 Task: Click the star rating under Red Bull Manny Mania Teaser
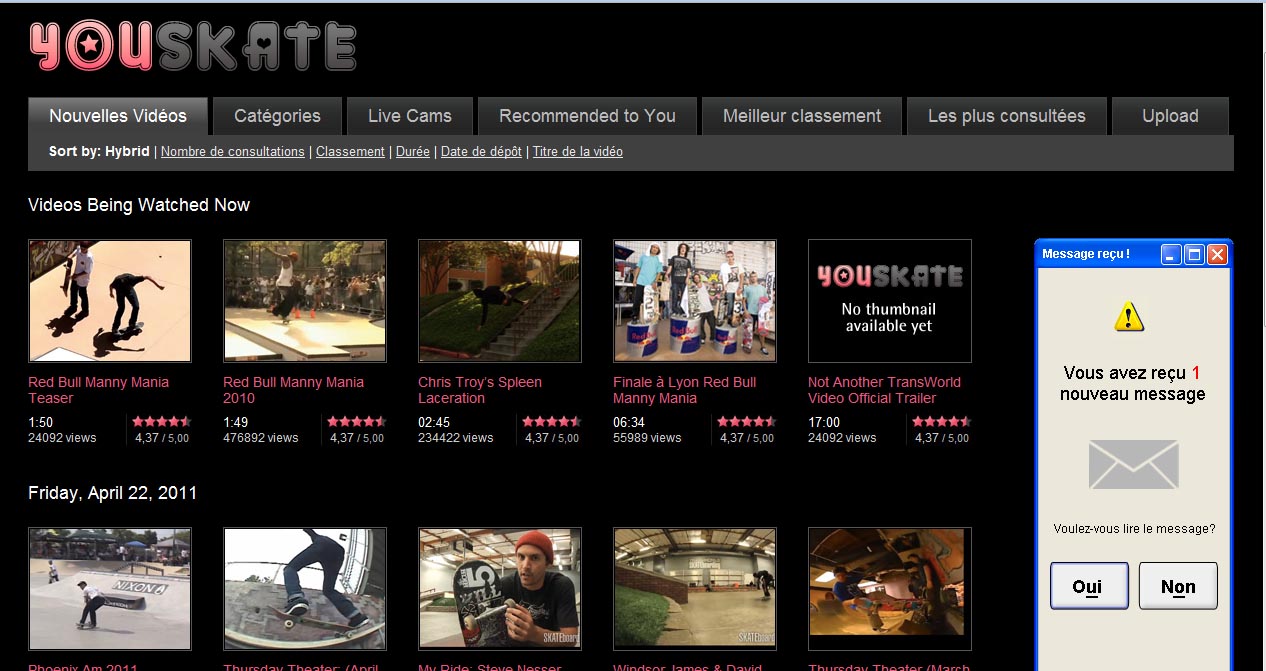[x=161, y=422]
